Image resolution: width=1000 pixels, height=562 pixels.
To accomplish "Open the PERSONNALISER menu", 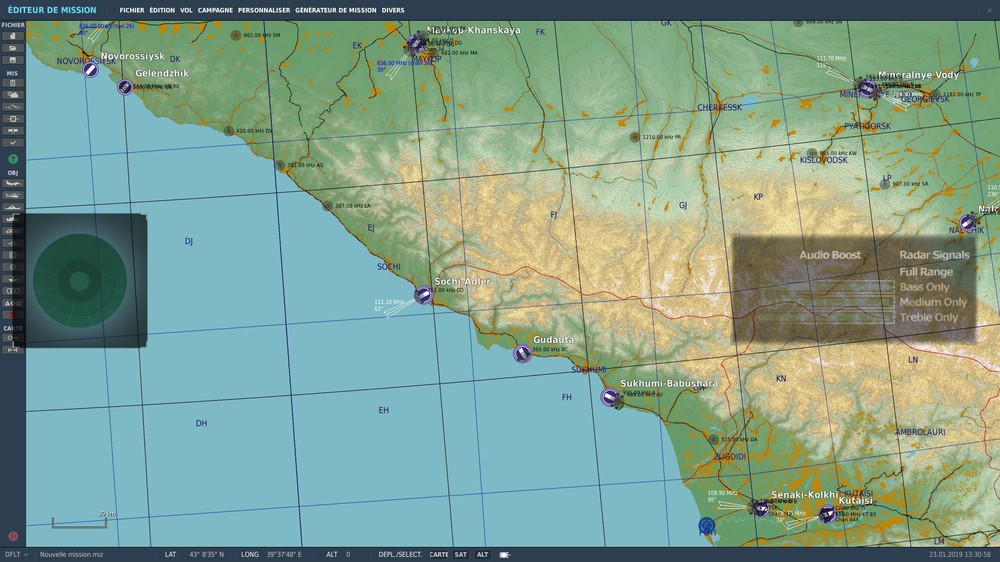I will [264, 10].
